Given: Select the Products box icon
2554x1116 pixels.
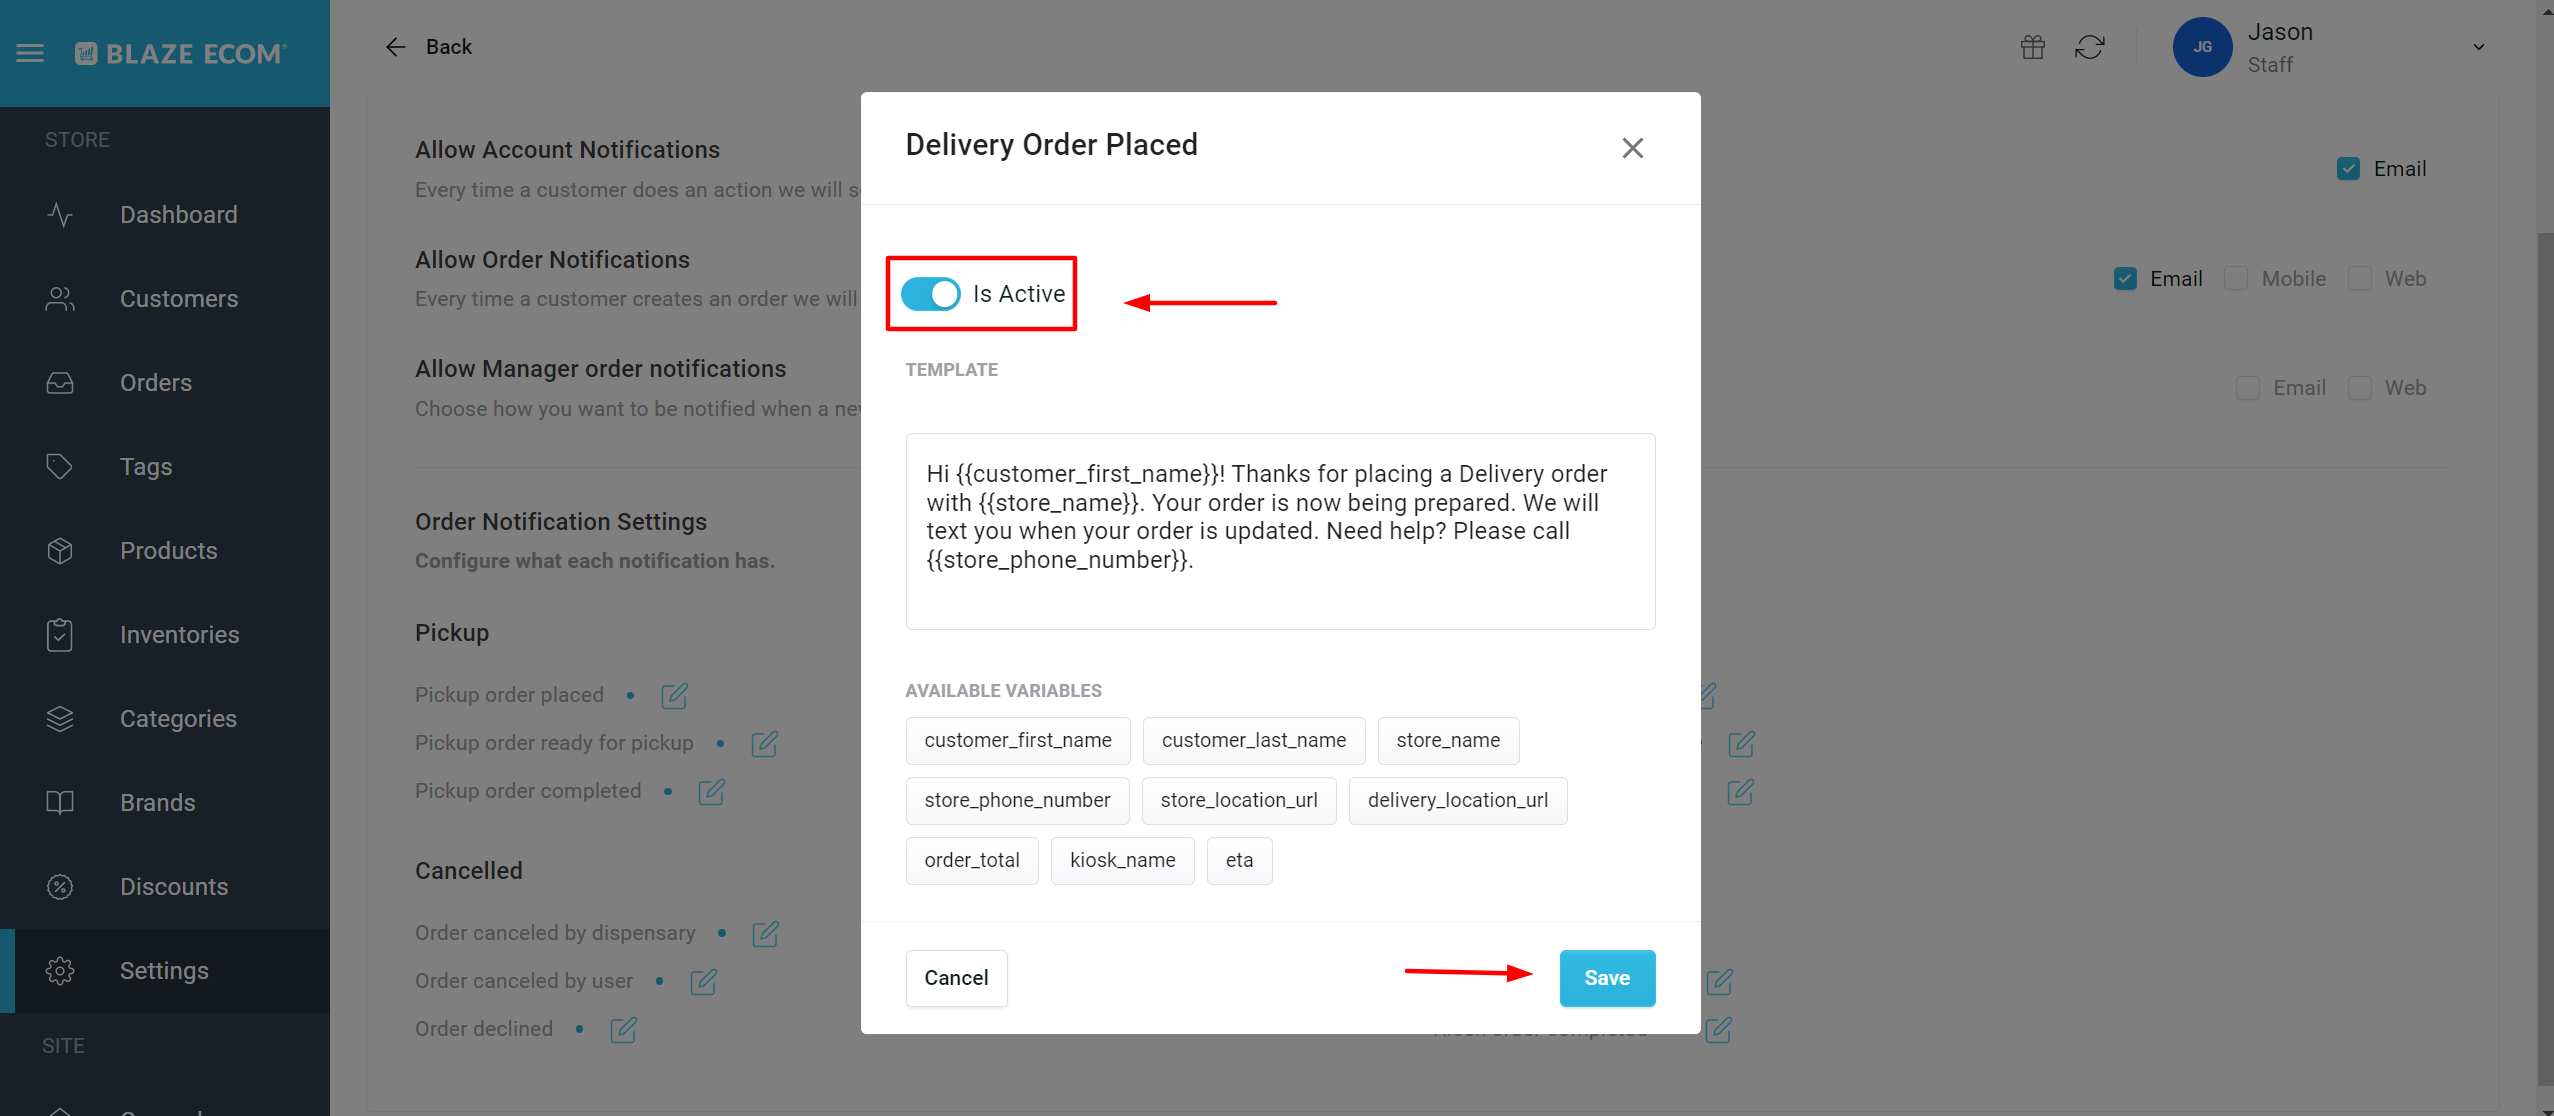Looking at the screenshot, I should 60,550.
